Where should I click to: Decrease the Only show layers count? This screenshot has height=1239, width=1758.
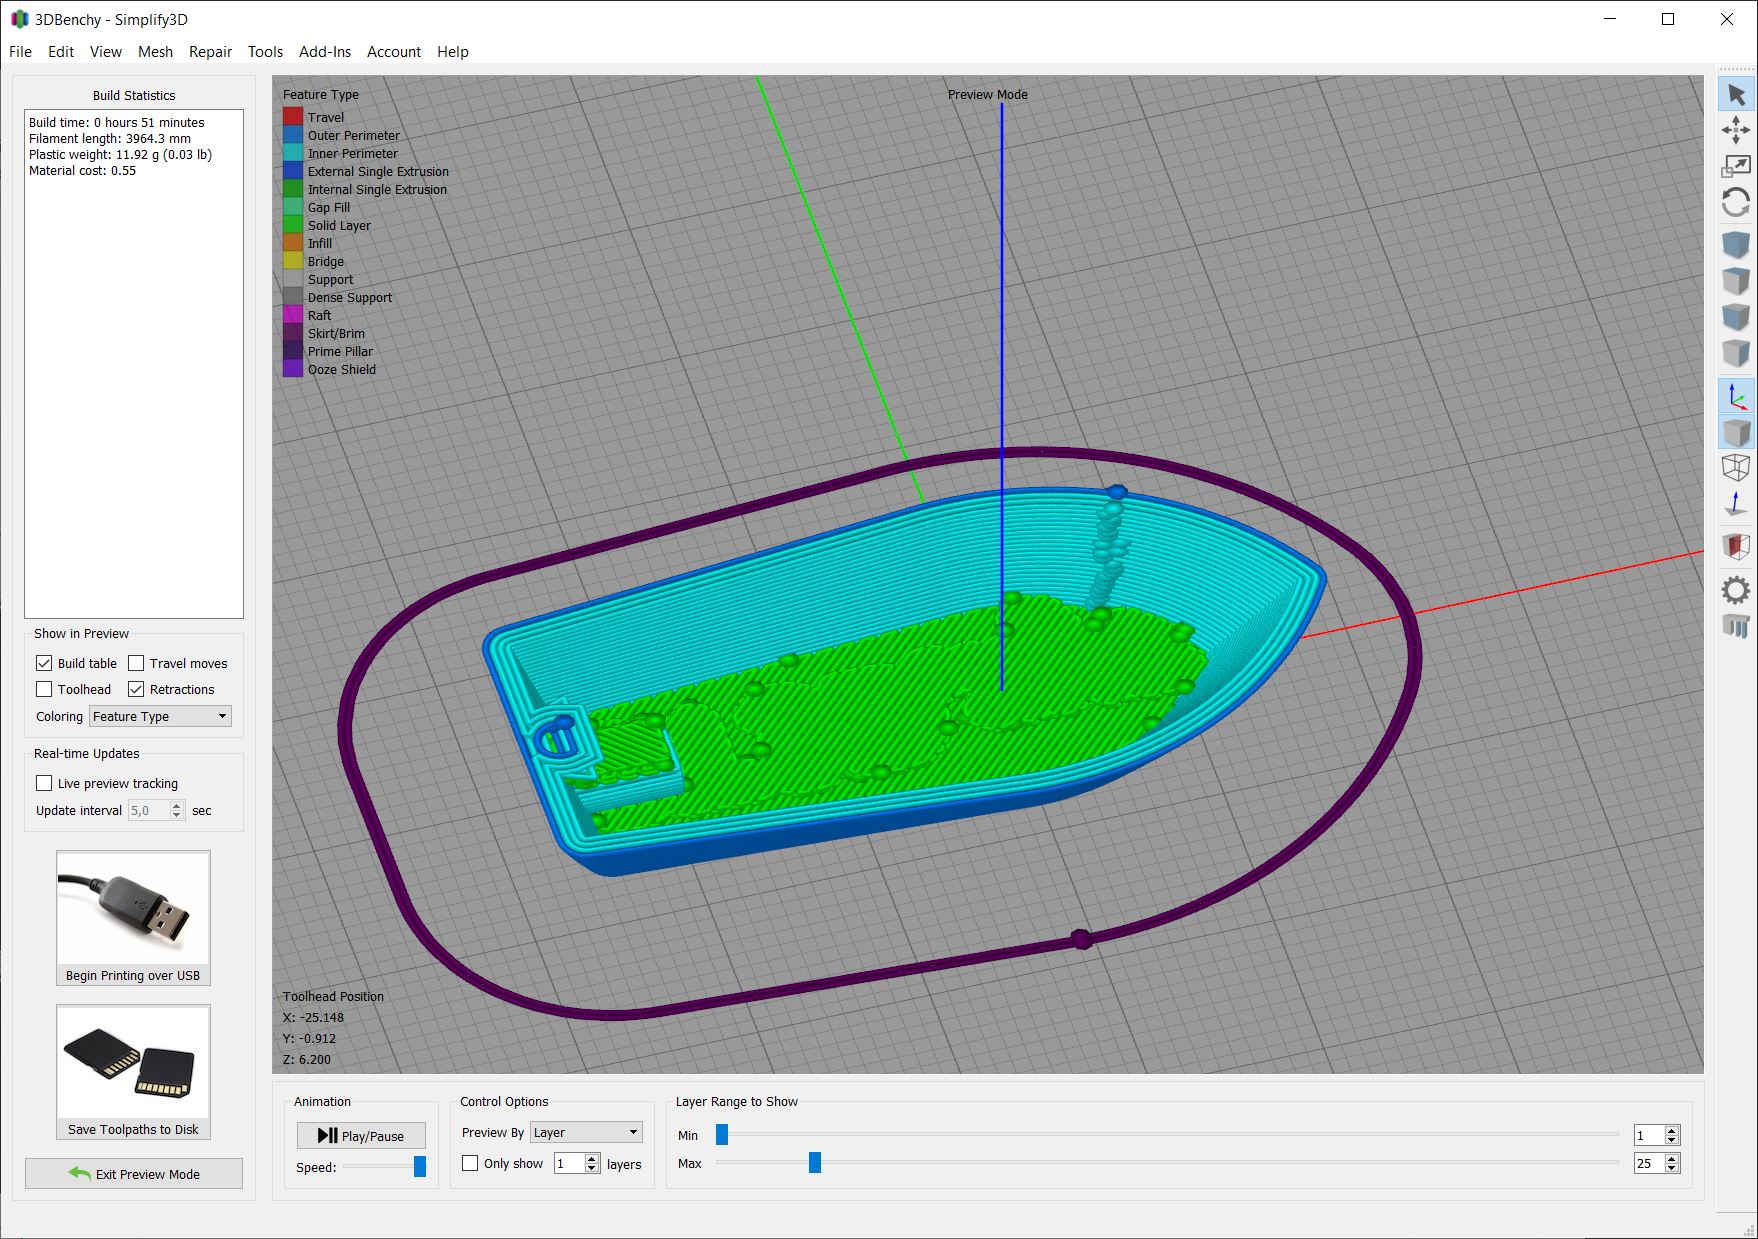point(592,1168)
